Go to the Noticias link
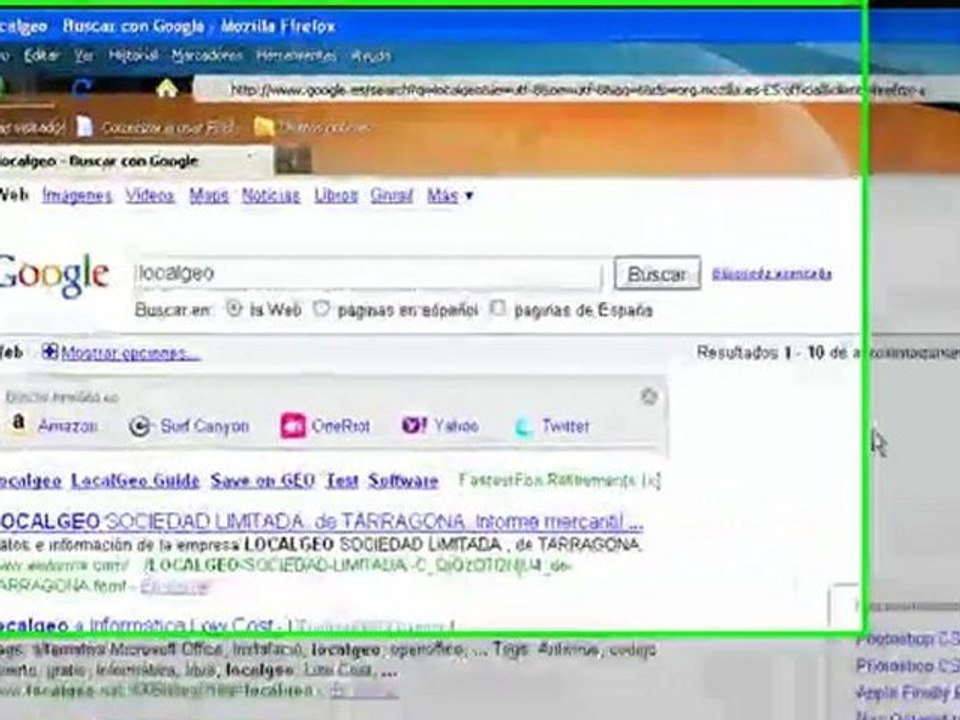 pos(271,196)
